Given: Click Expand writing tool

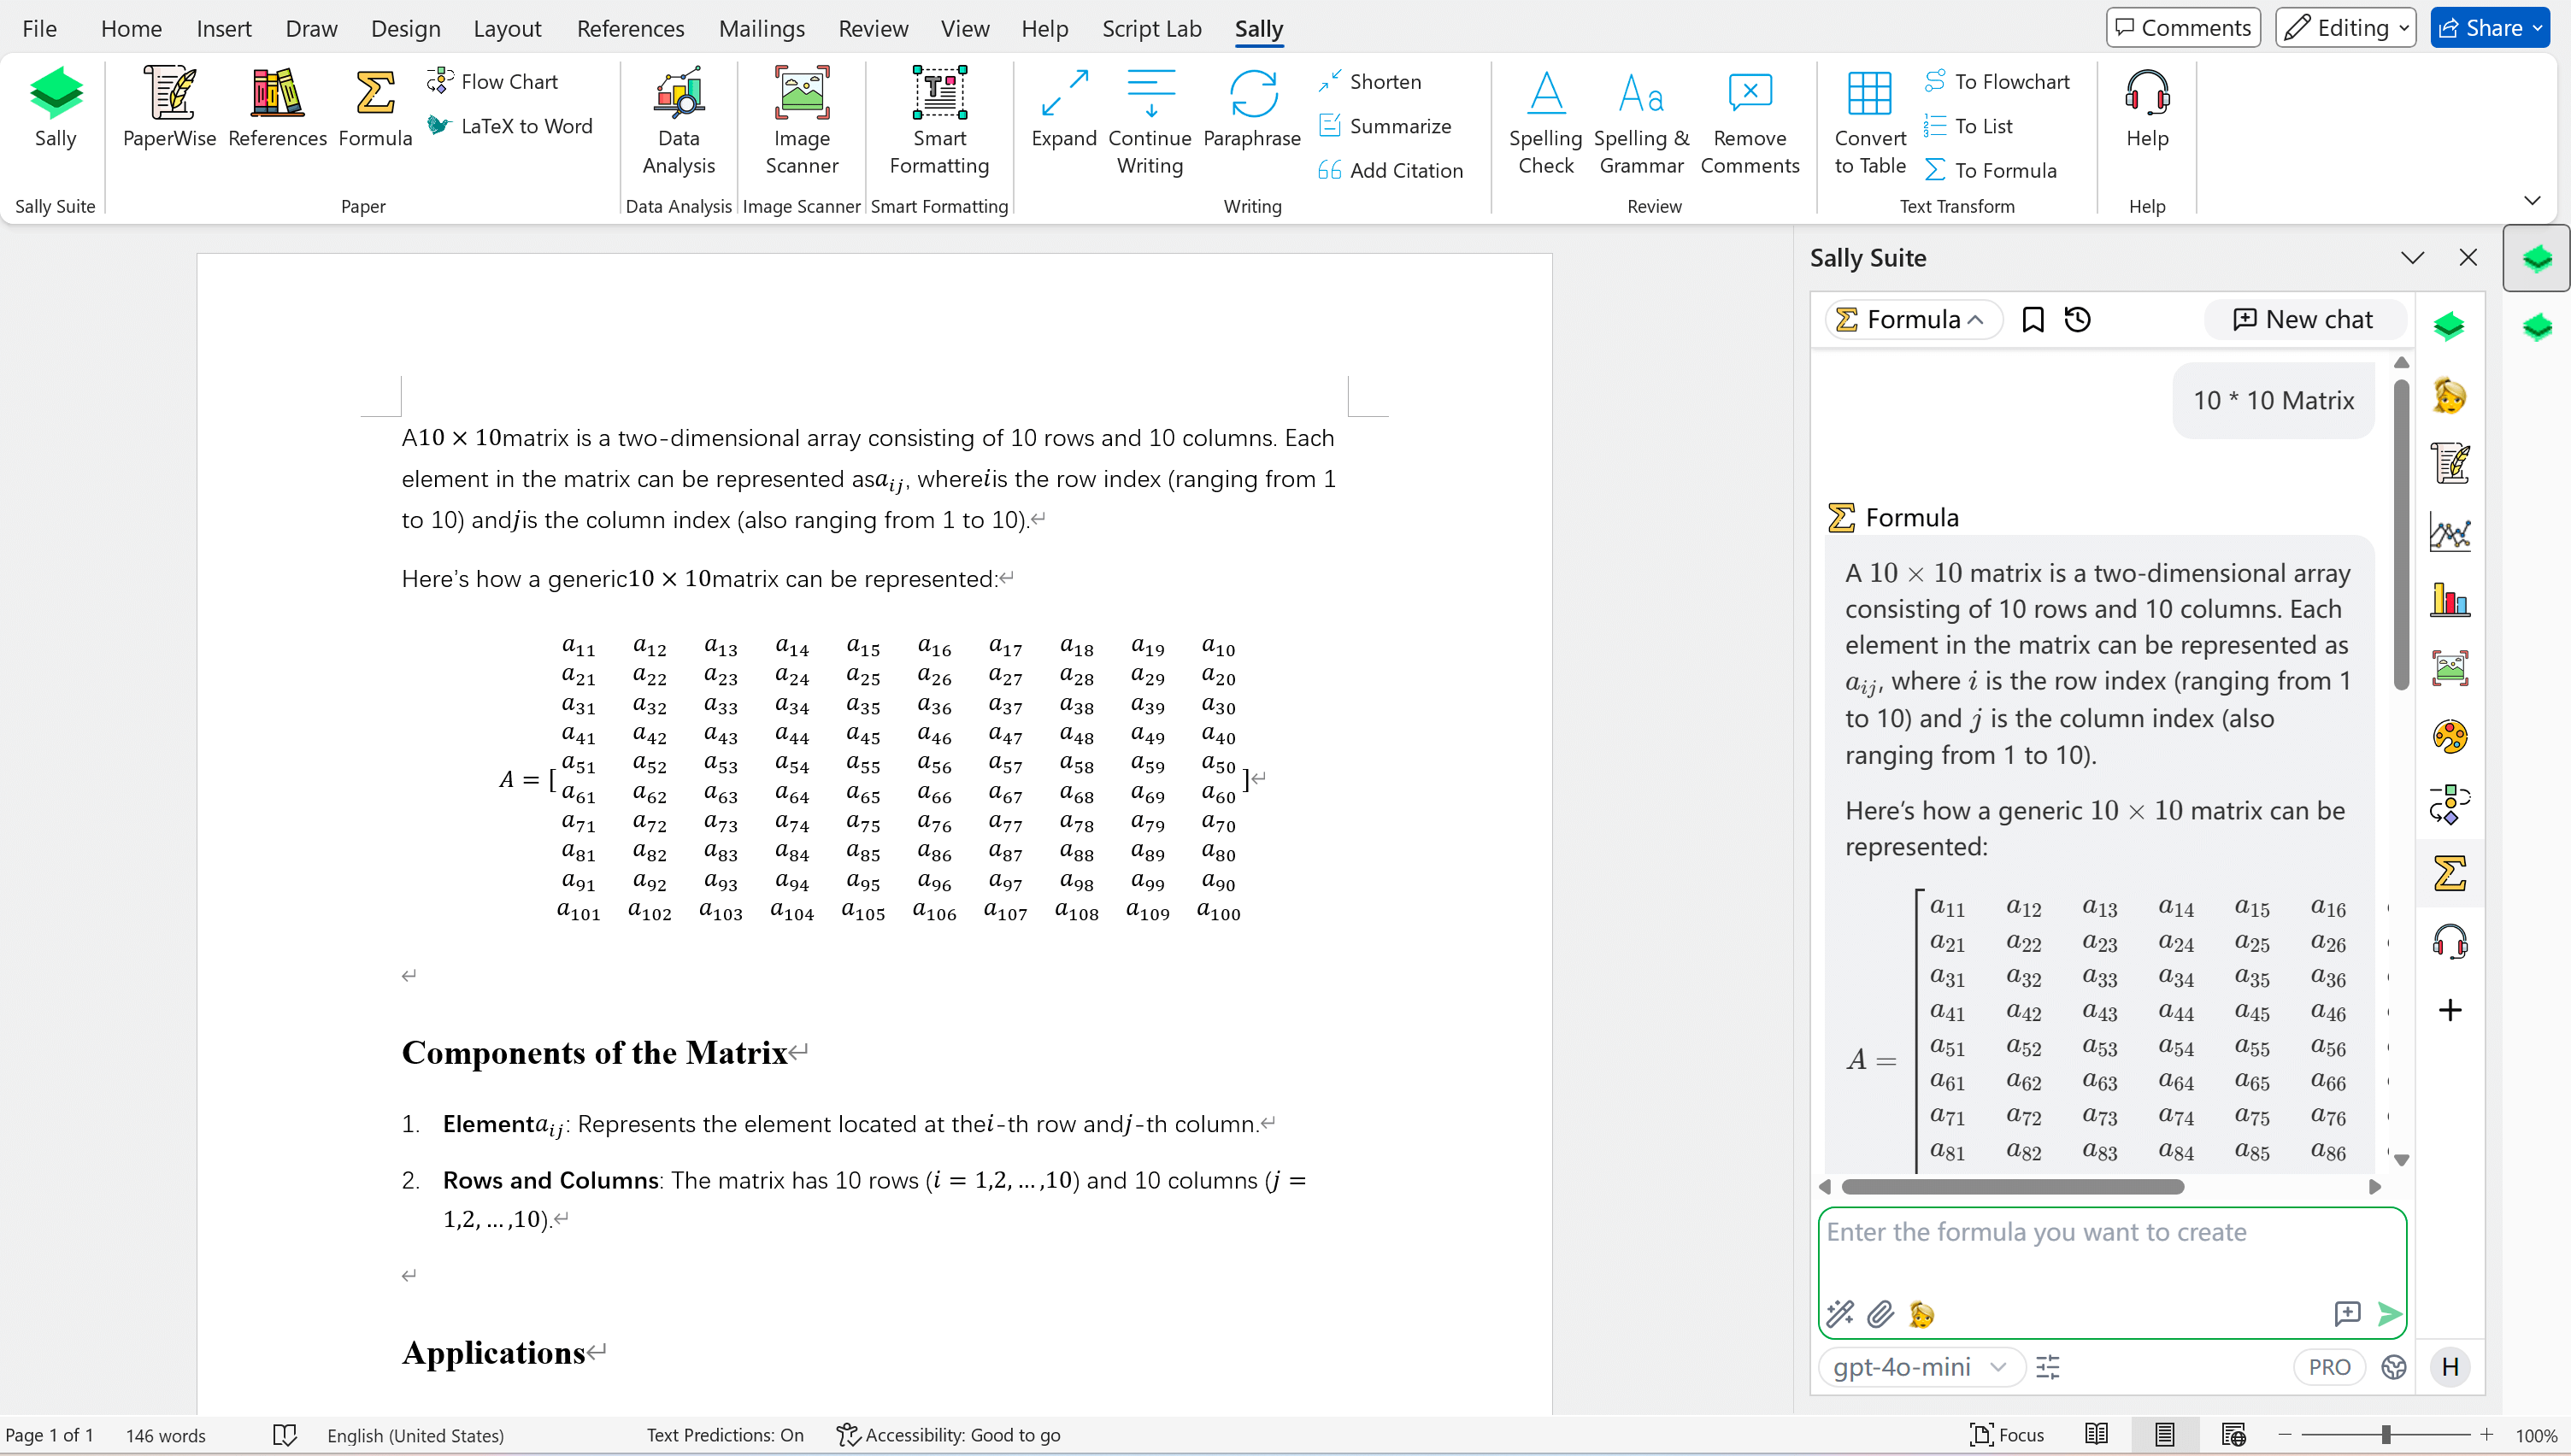Looking at the screenshot, I should click(x=1064, y=108).
